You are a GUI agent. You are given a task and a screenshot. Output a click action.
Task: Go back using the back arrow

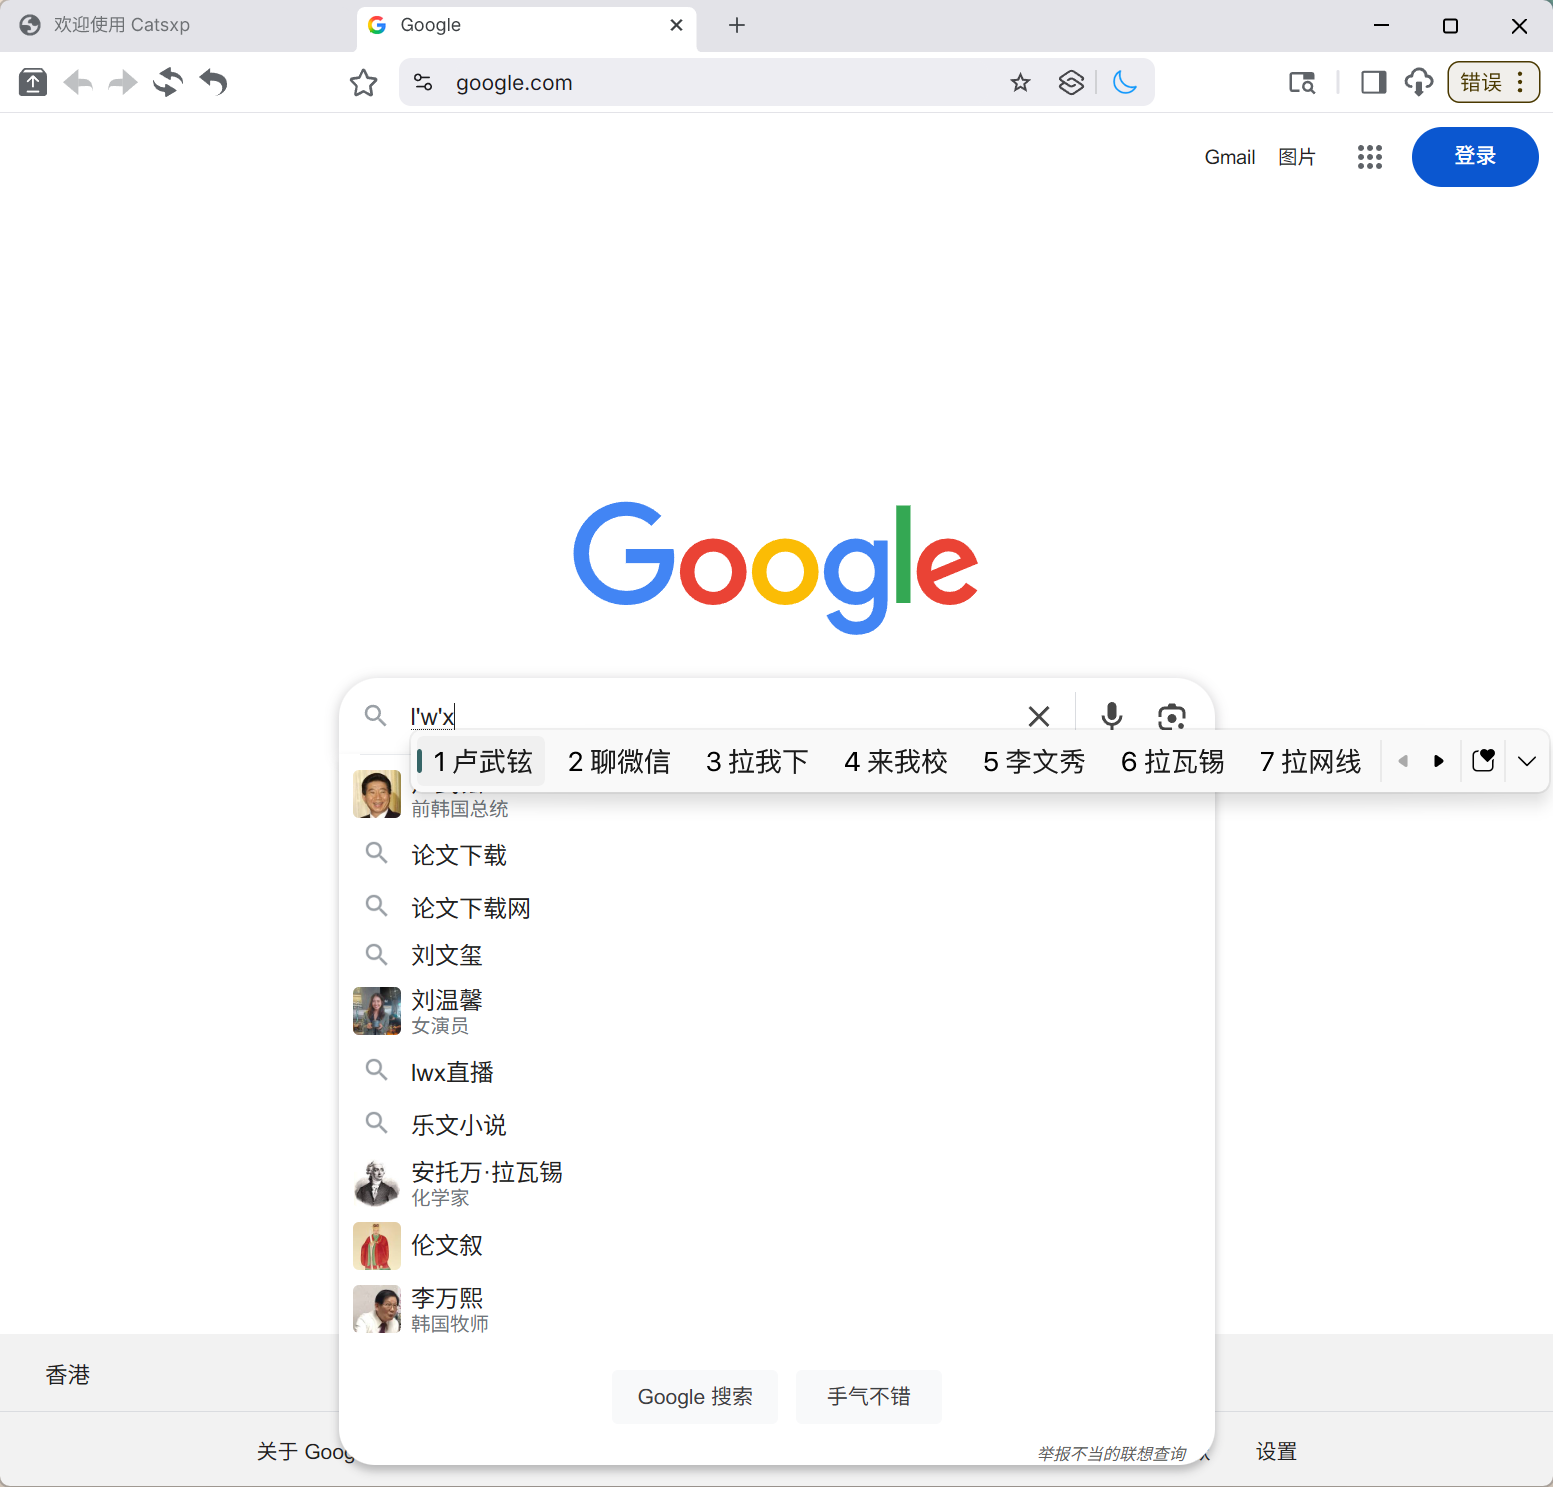78,82
